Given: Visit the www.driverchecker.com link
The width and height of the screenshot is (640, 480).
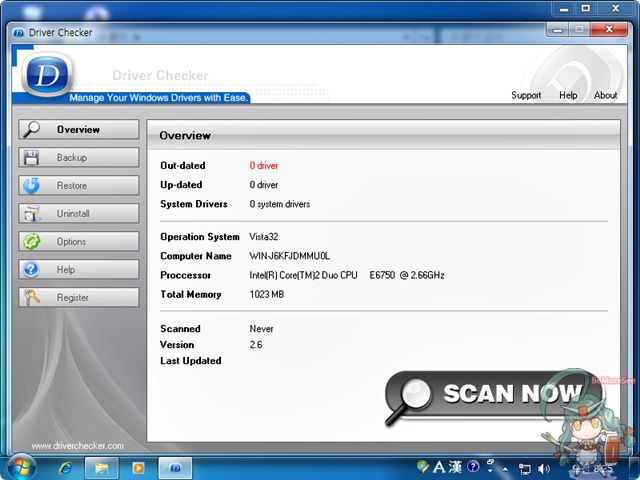Looking at the screenshot, I should tap(78, 446).
